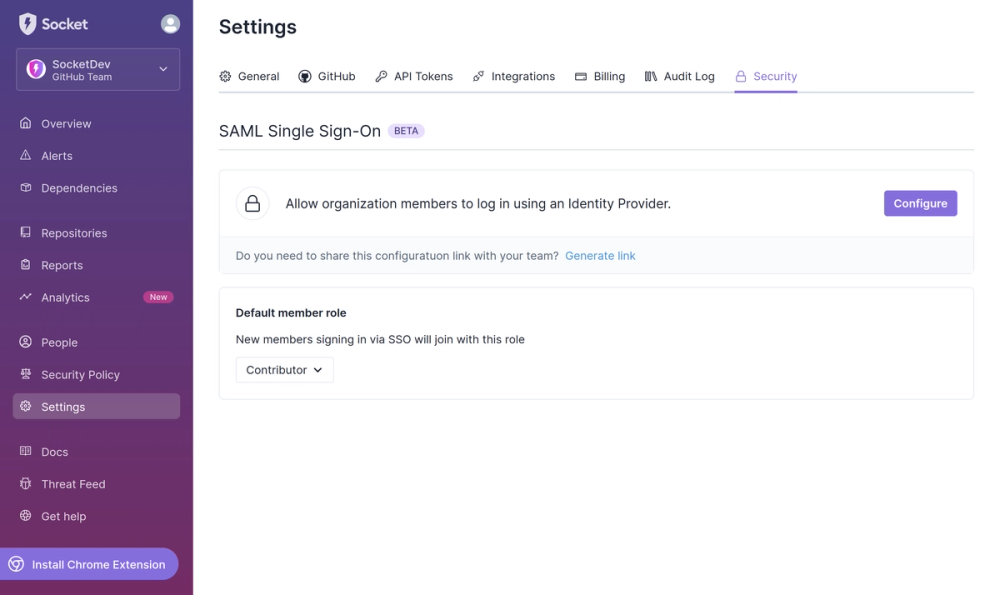The width and height of the screenshot is (1000, 595).
Task: Click the Generate link hyperlink
Action: point(600,255)
